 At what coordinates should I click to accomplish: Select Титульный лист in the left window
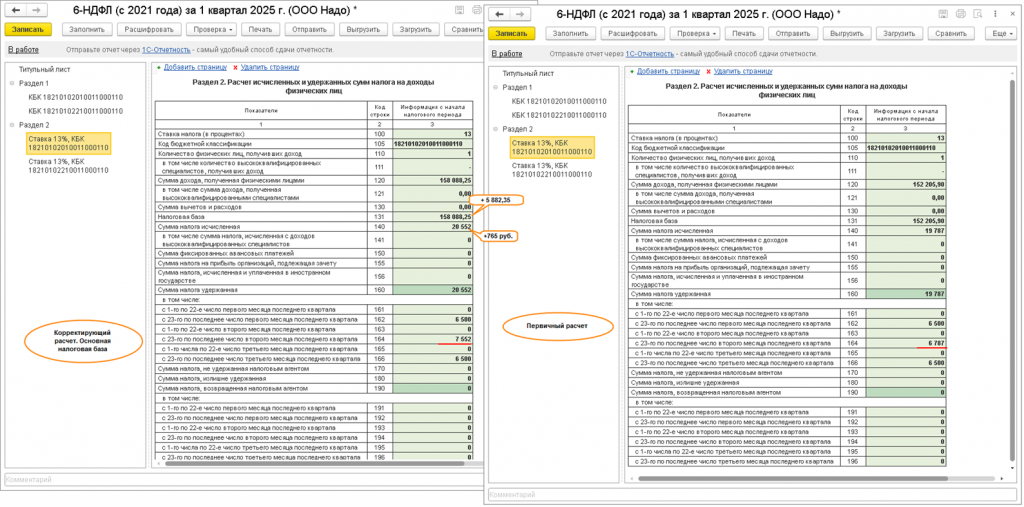[44, 69]
